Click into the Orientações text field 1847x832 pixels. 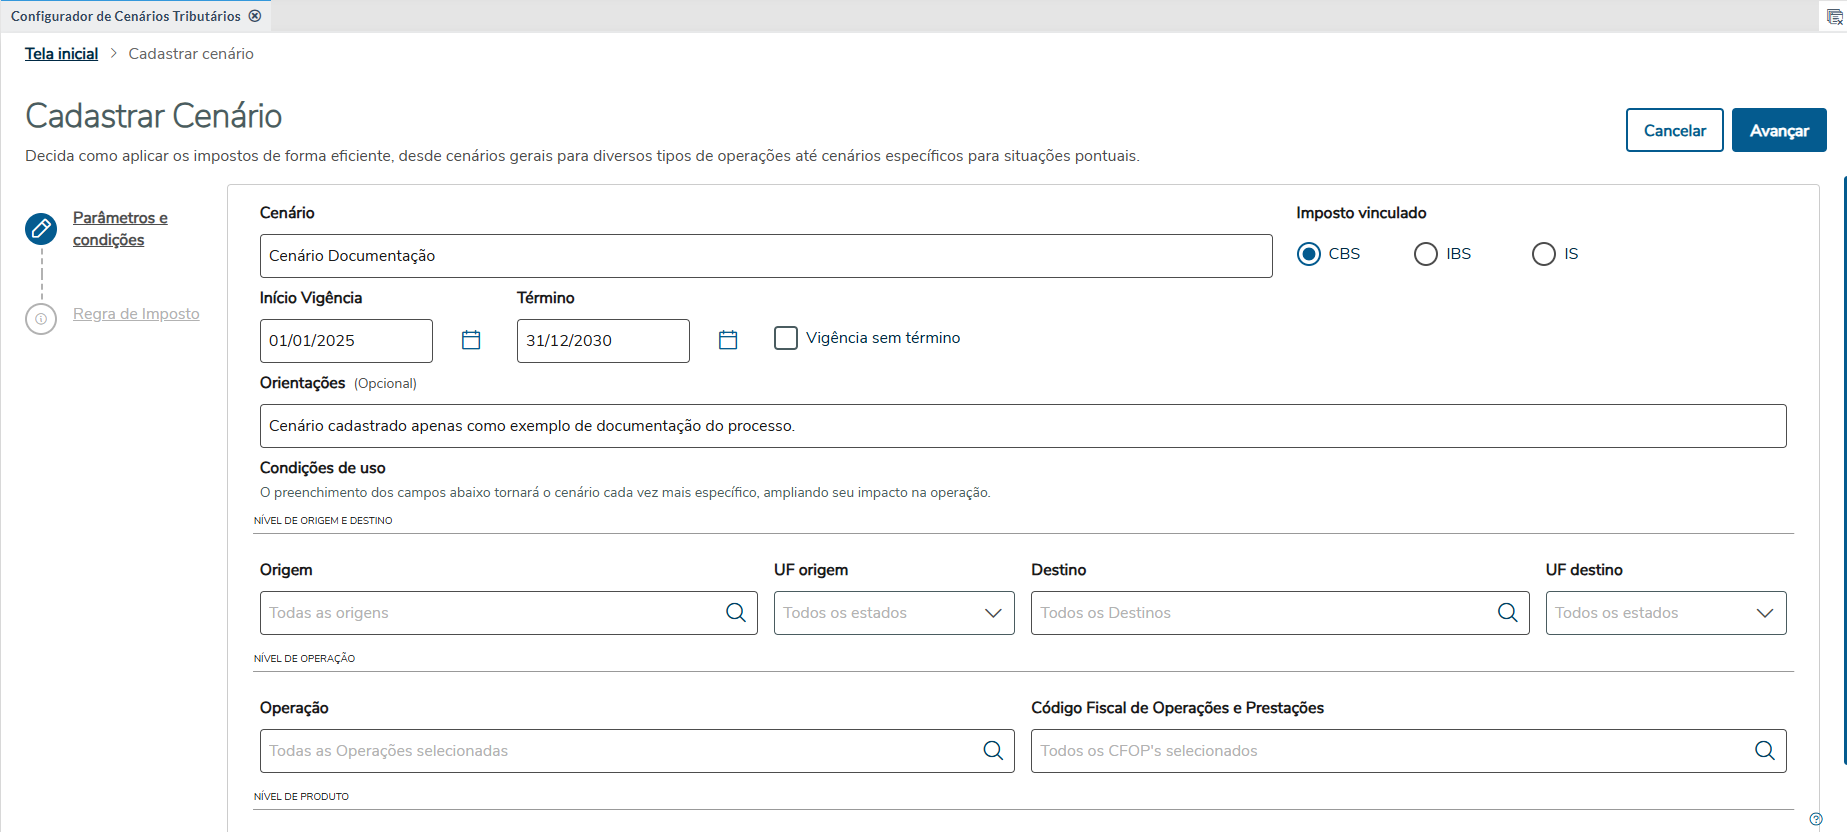1022,426
